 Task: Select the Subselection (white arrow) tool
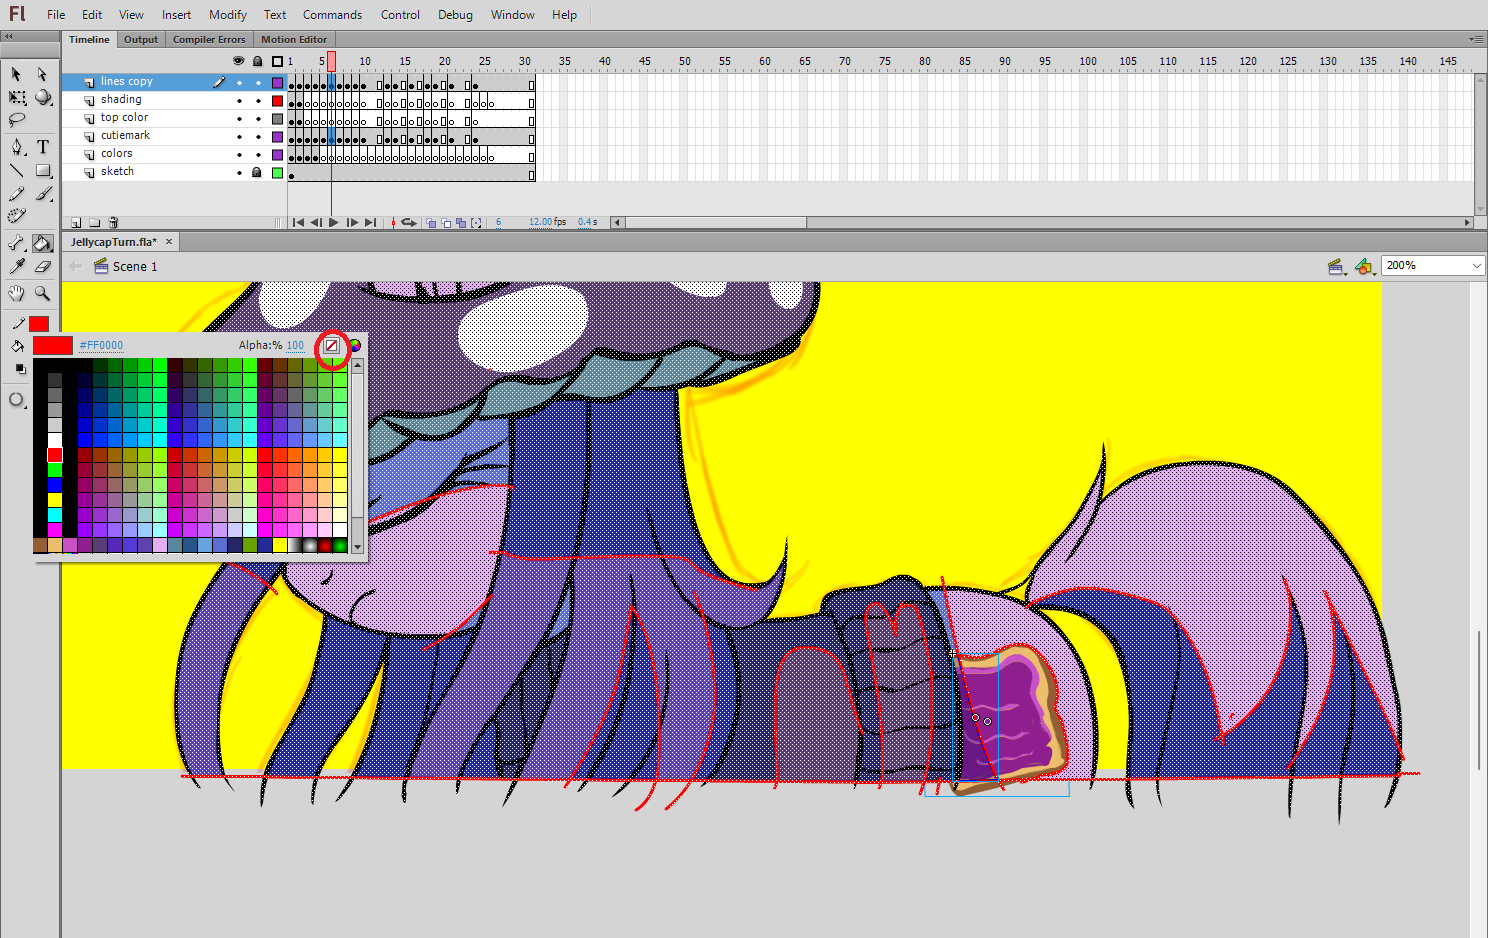[42, 74]
